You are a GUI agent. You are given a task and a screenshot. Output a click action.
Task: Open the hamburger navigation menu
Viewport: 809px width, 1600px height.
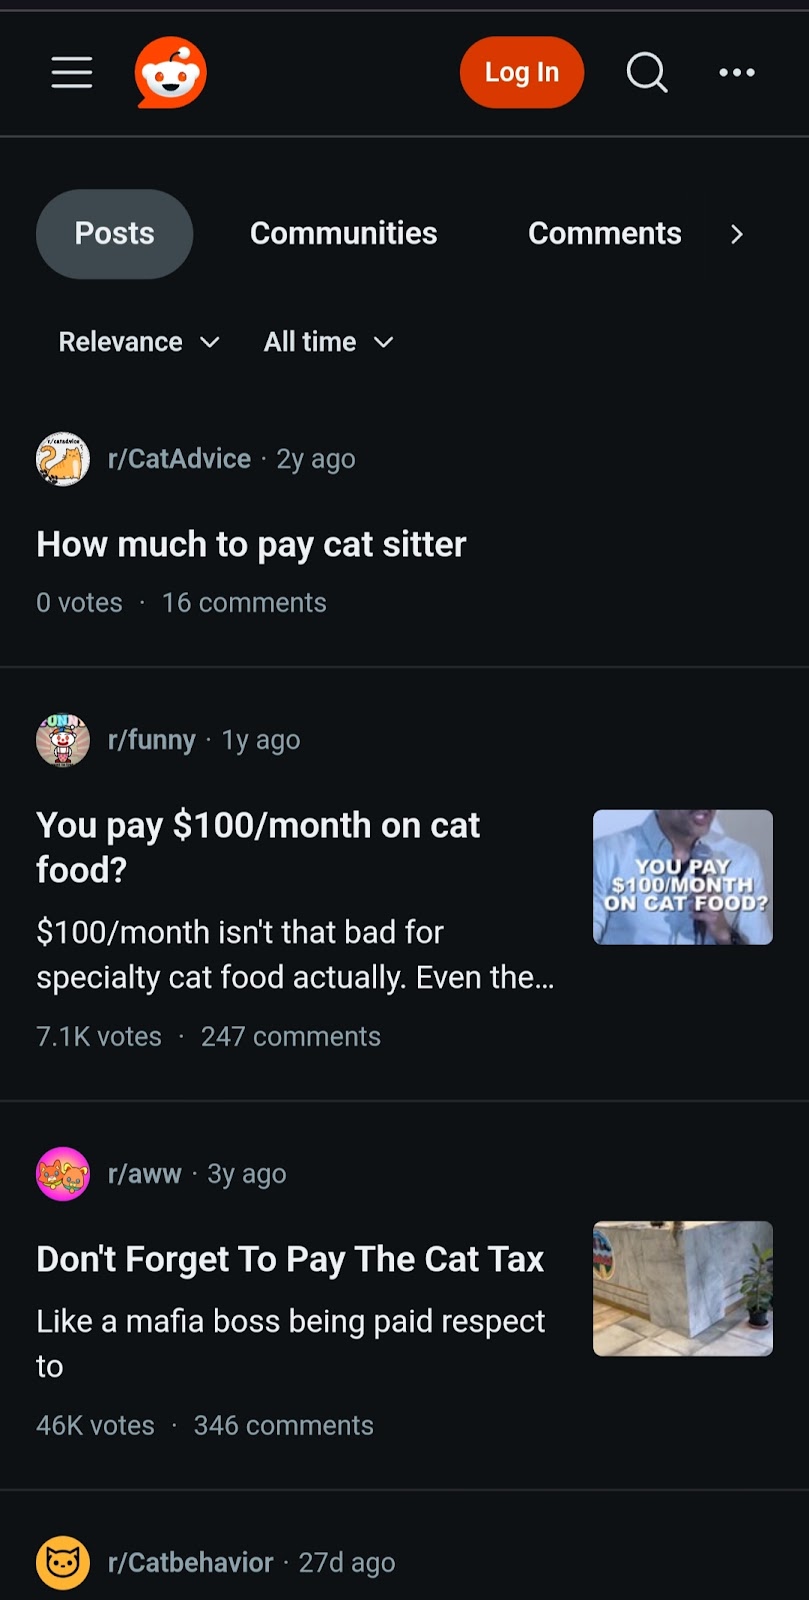pos(72,72)
